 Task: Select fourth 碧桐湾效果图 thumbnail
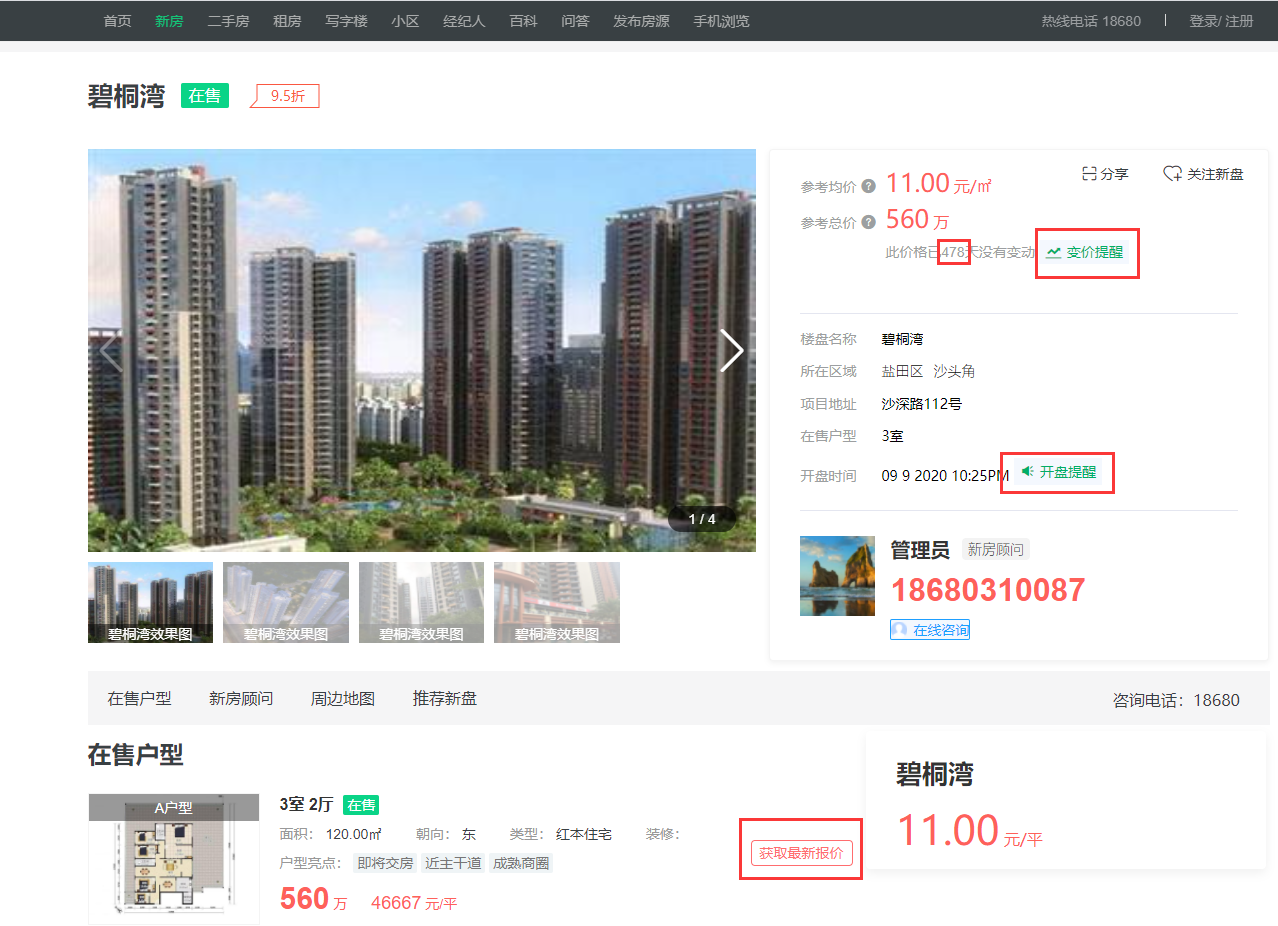557,602
